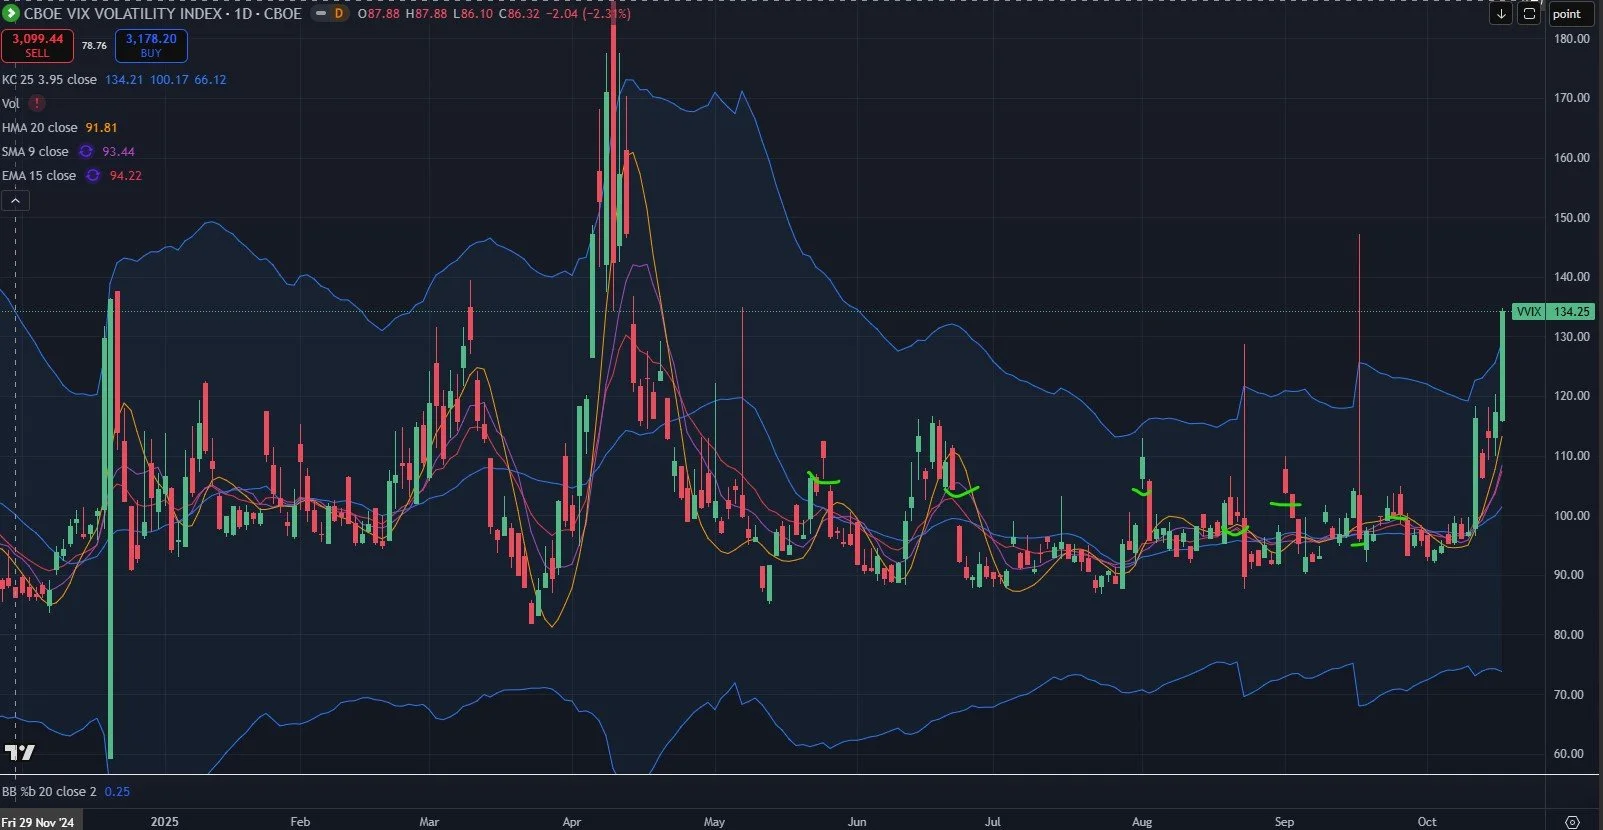Viewport: 1603px width, 830px height.
Task: Click the 100.00 price scale label
Action: coord(1572,516)
